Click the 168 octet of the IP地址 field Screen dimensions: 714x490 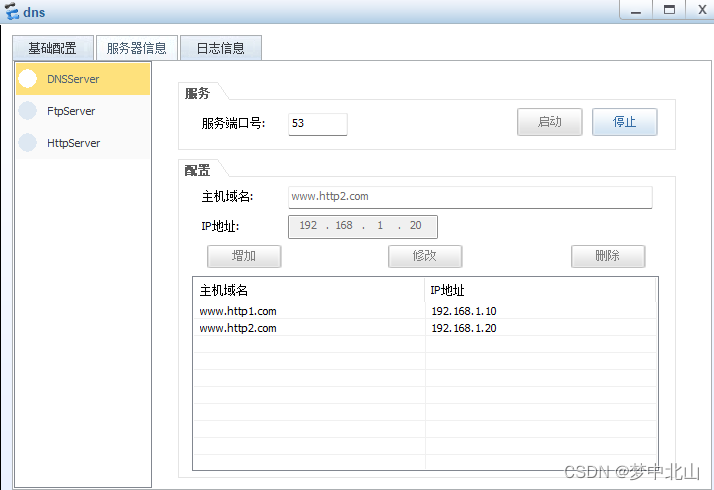point(344,225)
